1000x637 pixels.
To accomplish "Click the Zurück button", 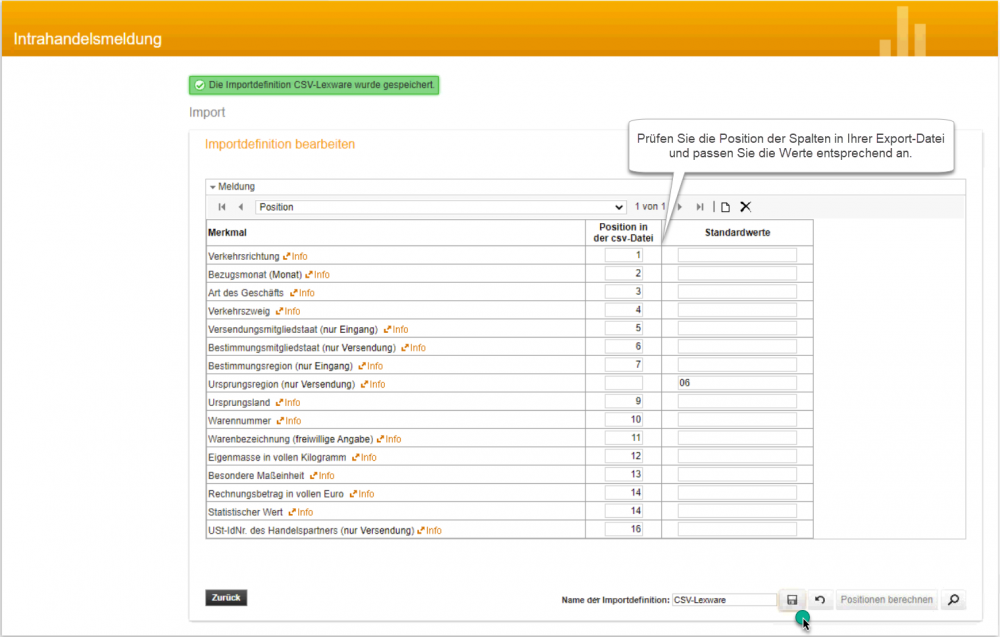I will (226, 597).
